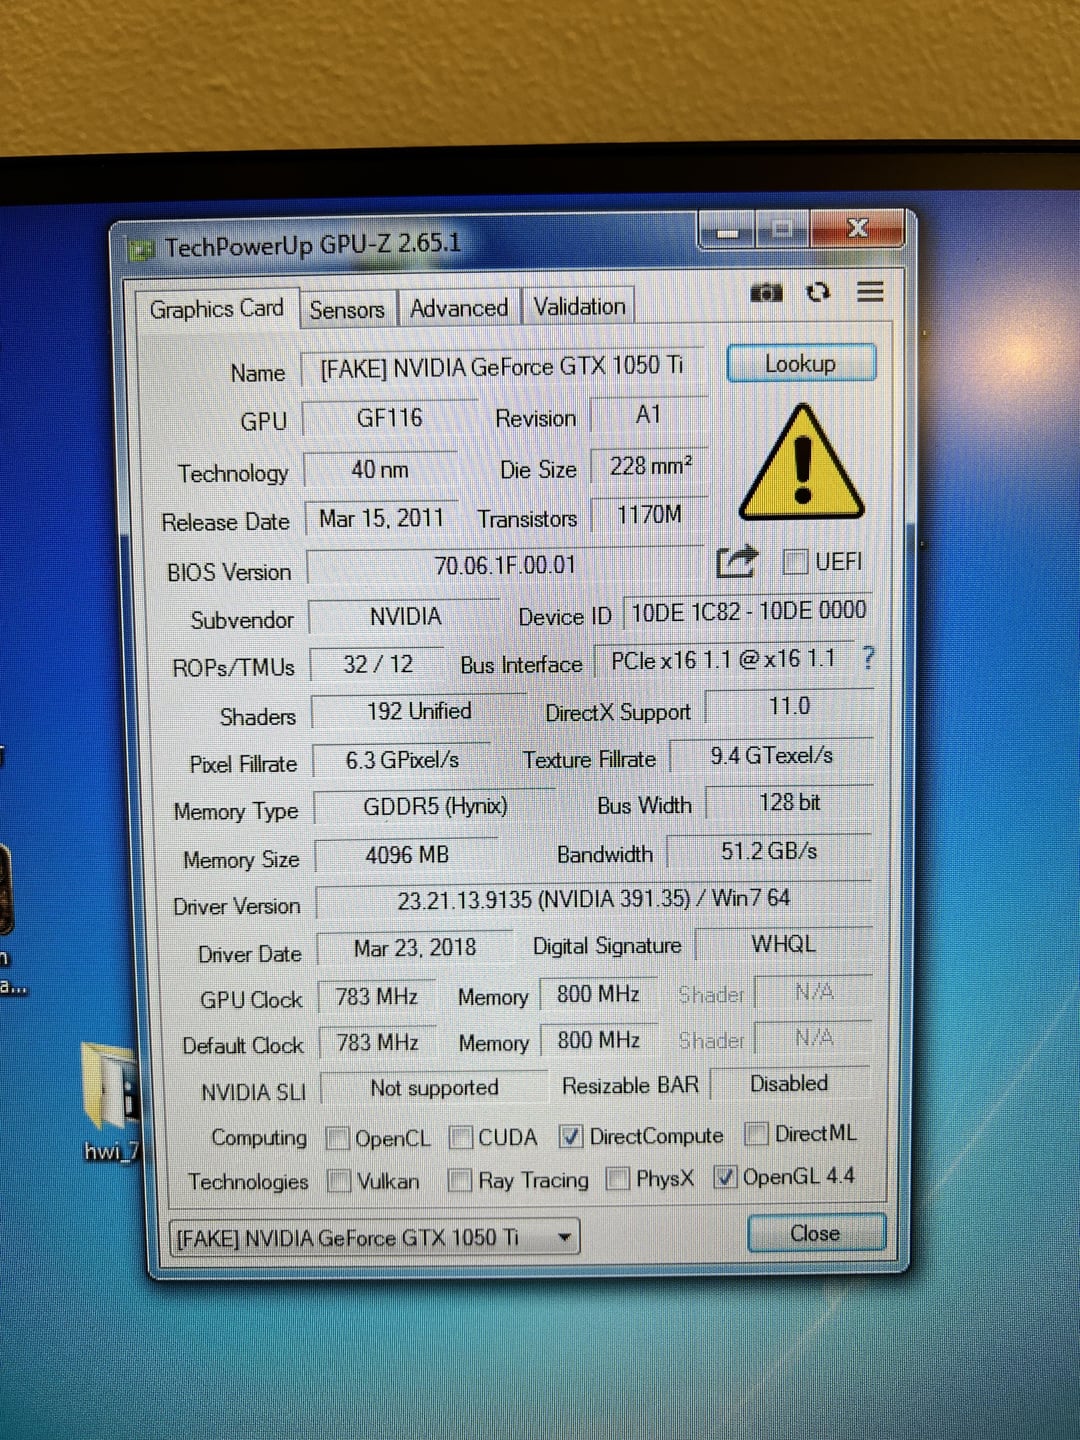The image size is (1080, 1440).
Task: Click the Default Clock field 783 MHz
Action: pyautogui.click(x=377, y=1043)
